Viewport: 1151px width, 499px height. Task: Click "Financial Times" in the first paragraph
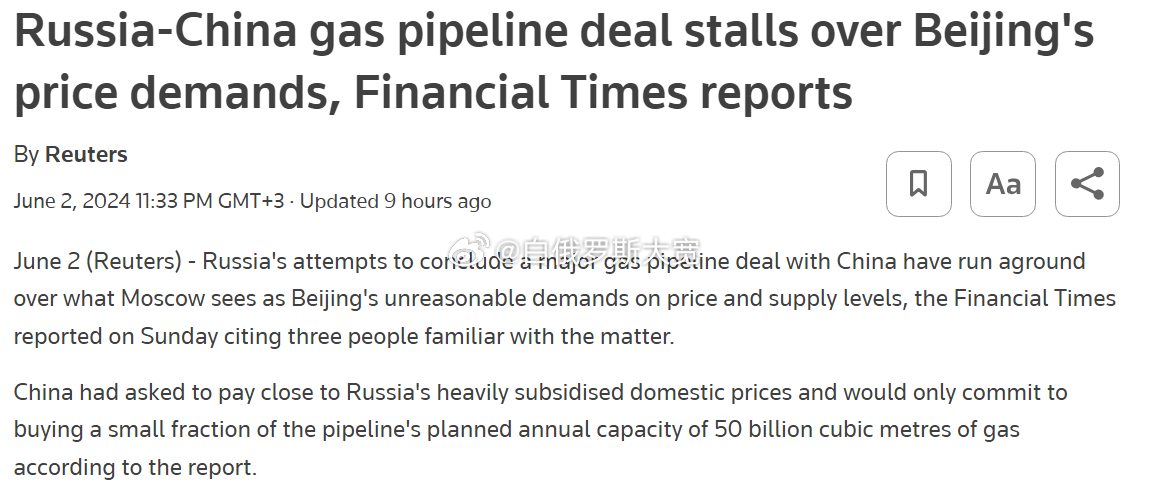[1034, 299]
